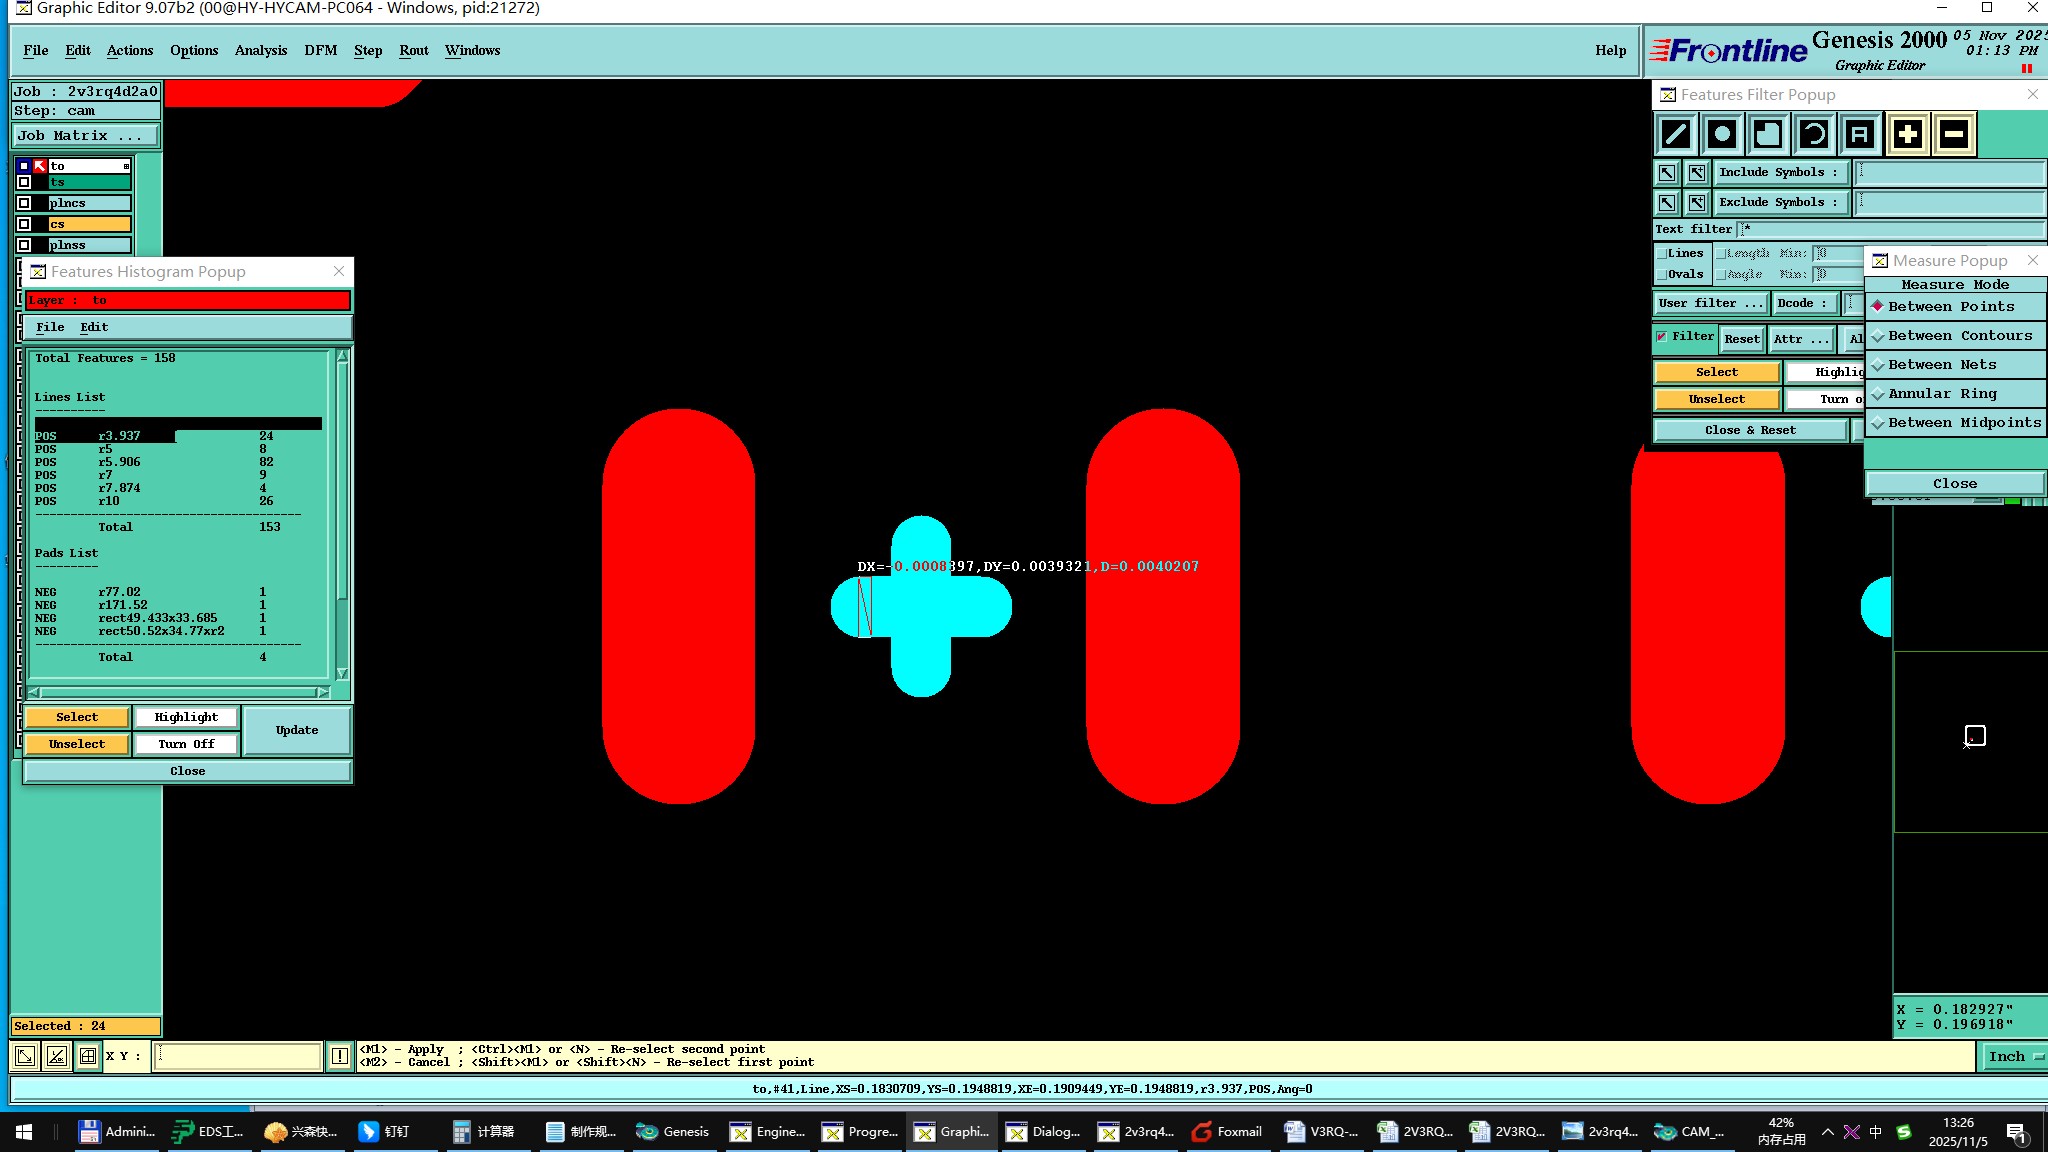This screenshot has width=2048, height=1152.
Task: Enable the Lines checkbox in filter
Action: point(1662,254)
